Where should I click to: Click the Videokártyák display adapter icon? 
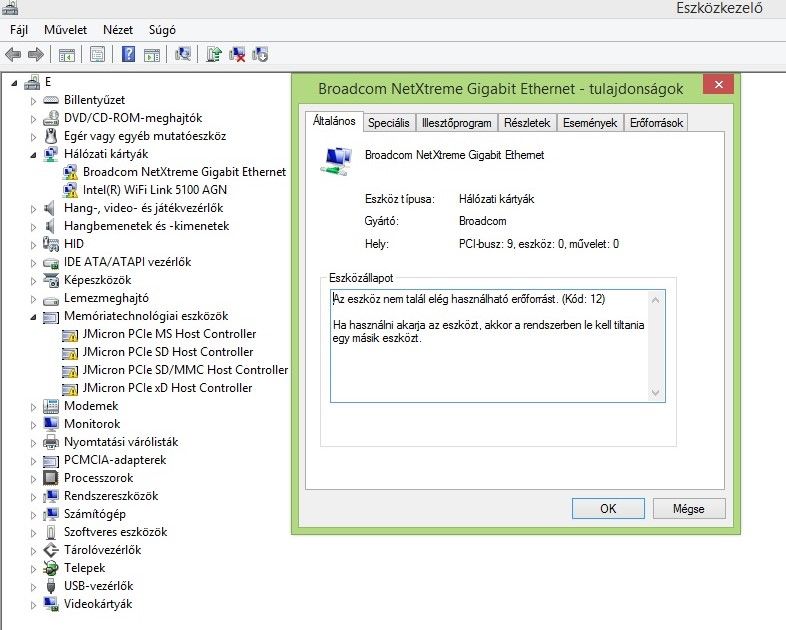point(51,604)
